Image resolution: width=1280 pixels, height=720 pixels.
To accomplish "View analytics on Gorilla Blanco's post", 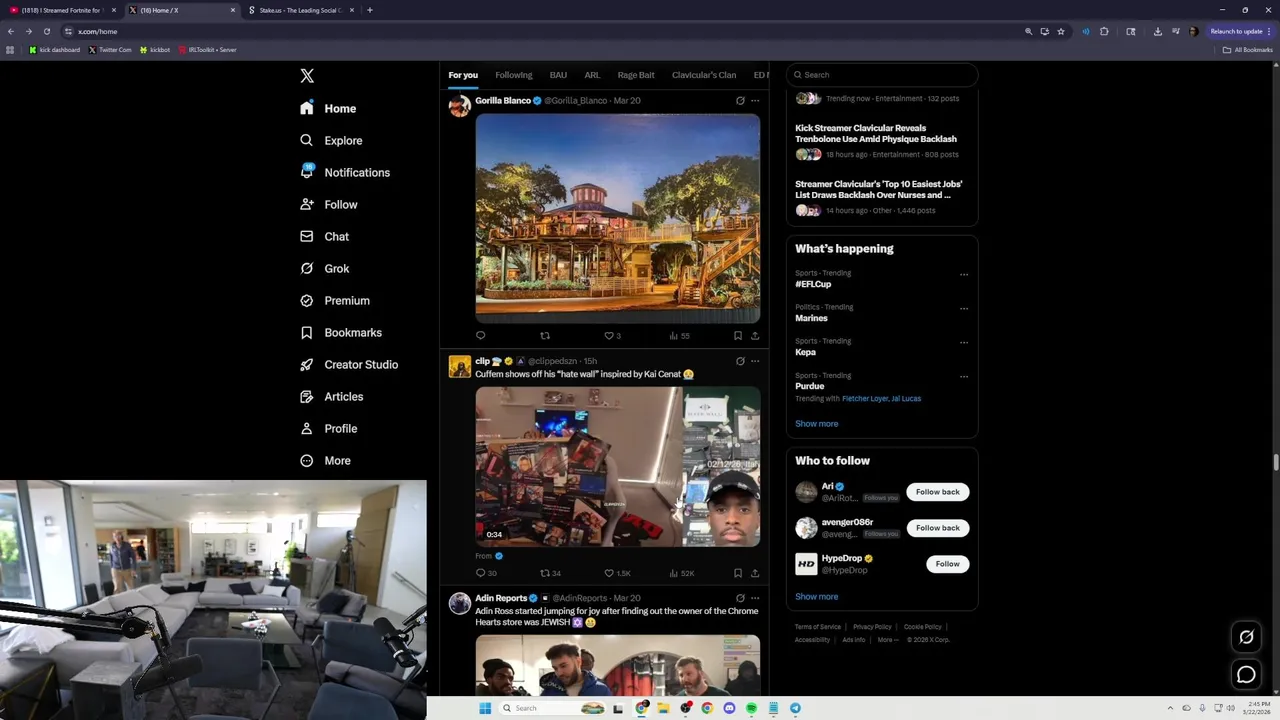I will coord(679,336).
